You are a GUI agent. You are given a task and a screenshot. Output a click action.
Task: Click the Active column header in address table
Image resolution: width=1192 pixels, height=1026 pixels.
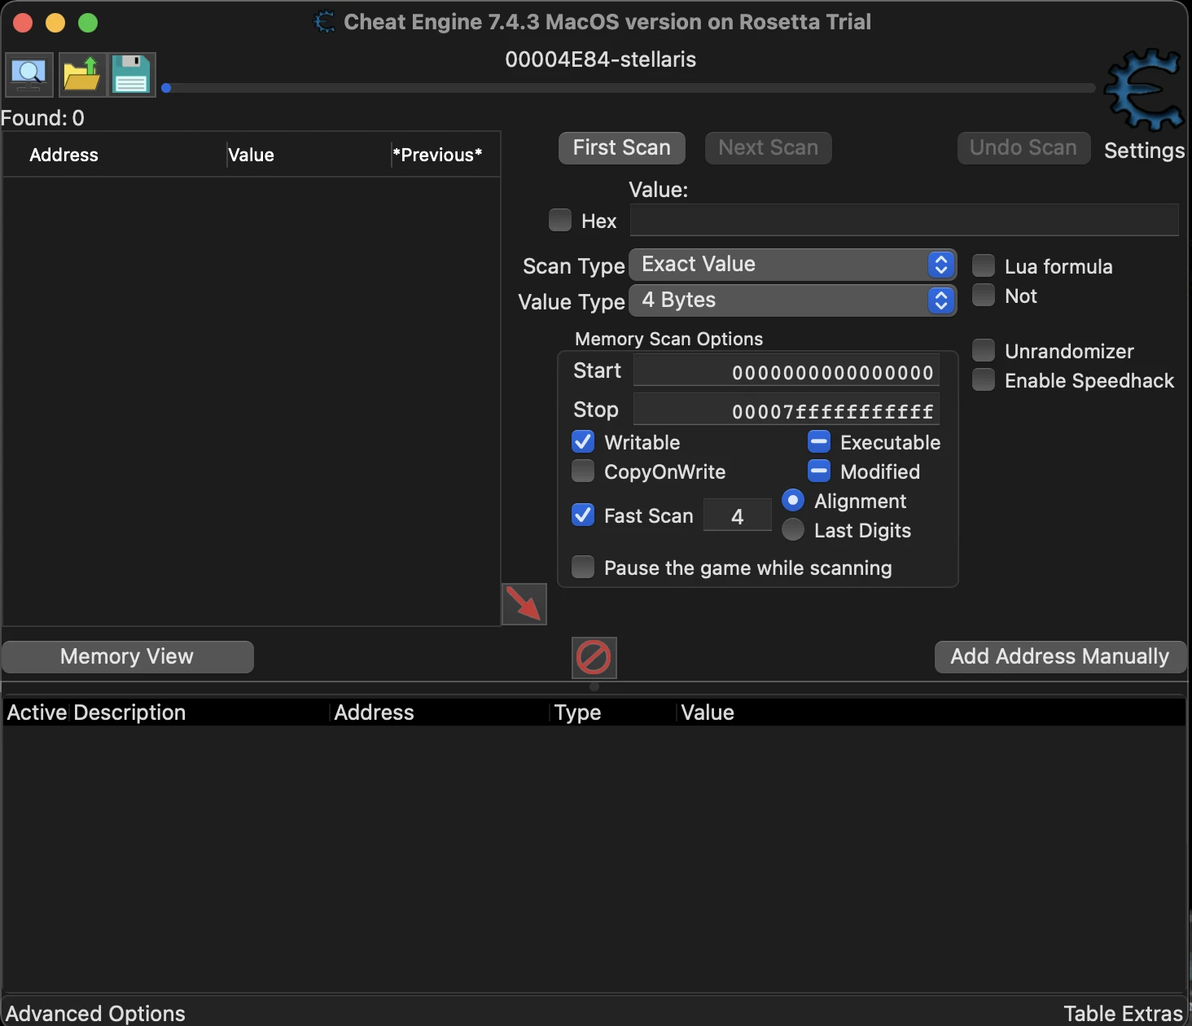[36, 712]
